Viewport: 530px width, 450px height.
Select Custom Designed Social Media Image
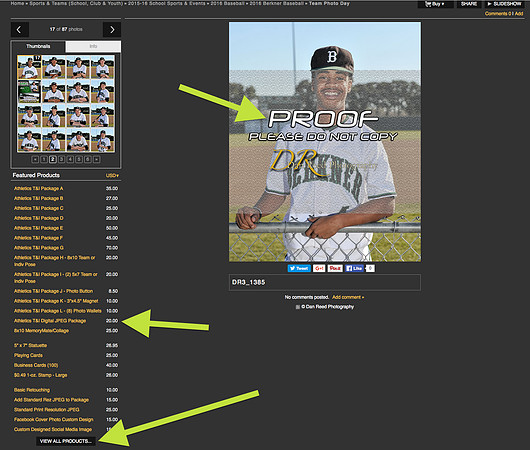pos(53,429)
